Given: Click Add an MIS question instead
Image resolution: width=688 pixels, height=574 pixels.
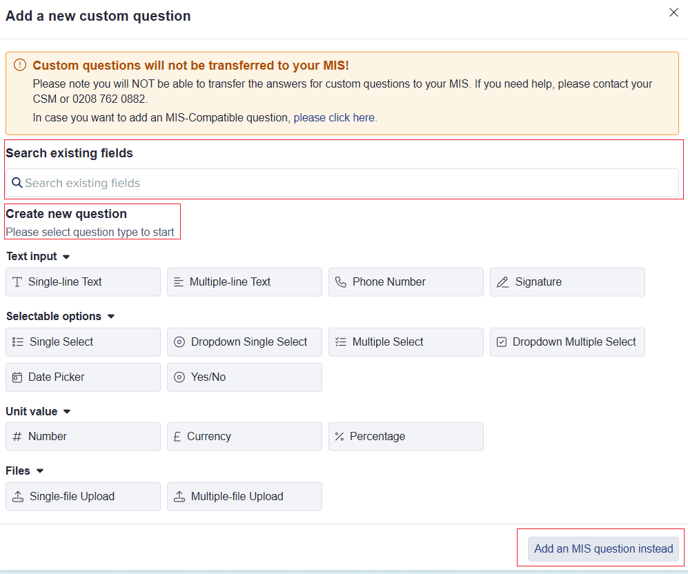Looking at the screenshot, I should 603,549.
